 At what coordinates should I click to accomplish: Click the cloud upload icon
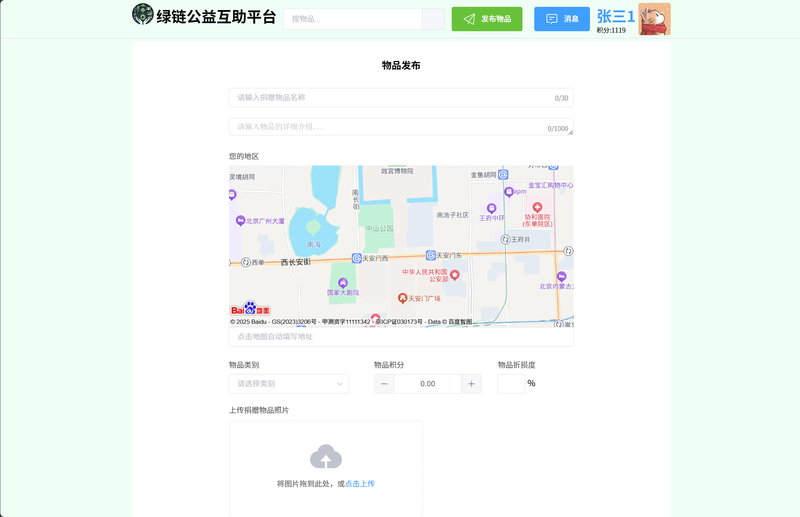pyautogui.click(x=326, y=457)
